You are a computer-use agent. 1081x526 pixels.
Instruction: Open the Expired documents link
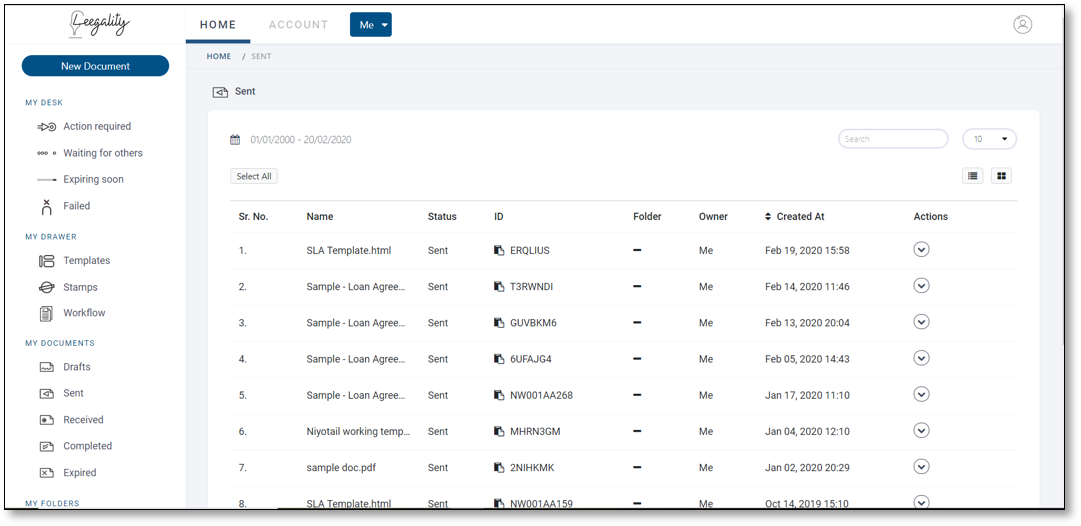(x=80, y=473)
